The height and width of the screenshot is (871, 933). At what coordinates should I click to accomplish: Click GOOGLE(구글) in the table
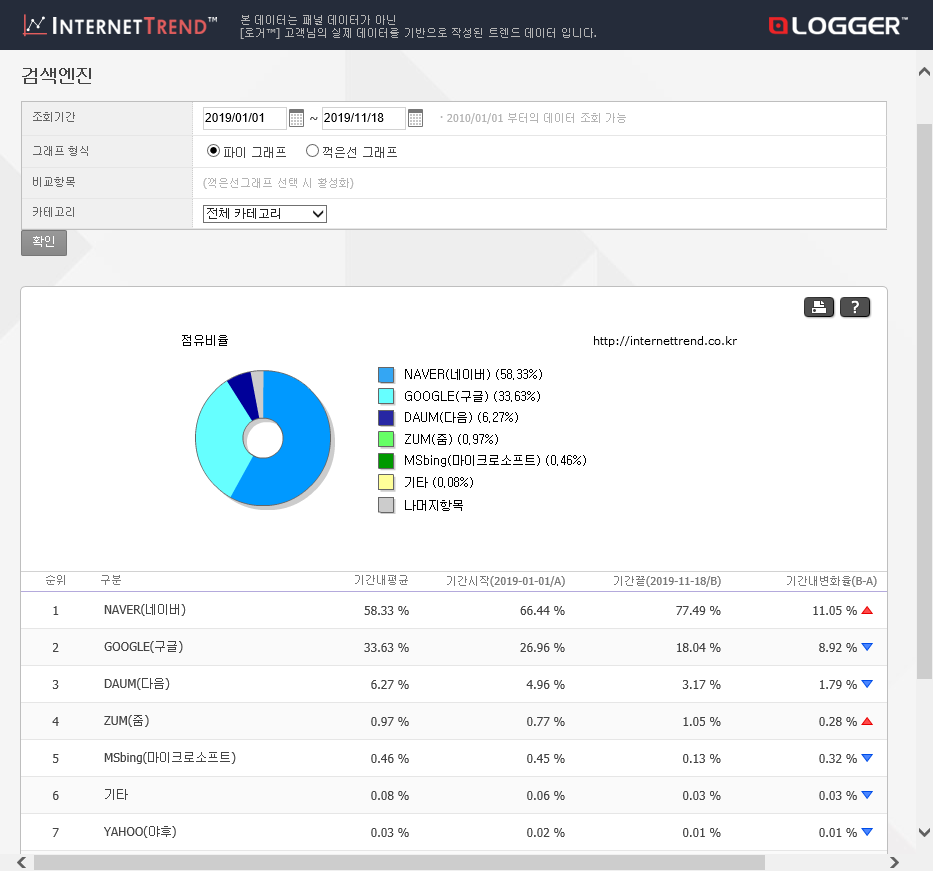[x=143, y=647]
